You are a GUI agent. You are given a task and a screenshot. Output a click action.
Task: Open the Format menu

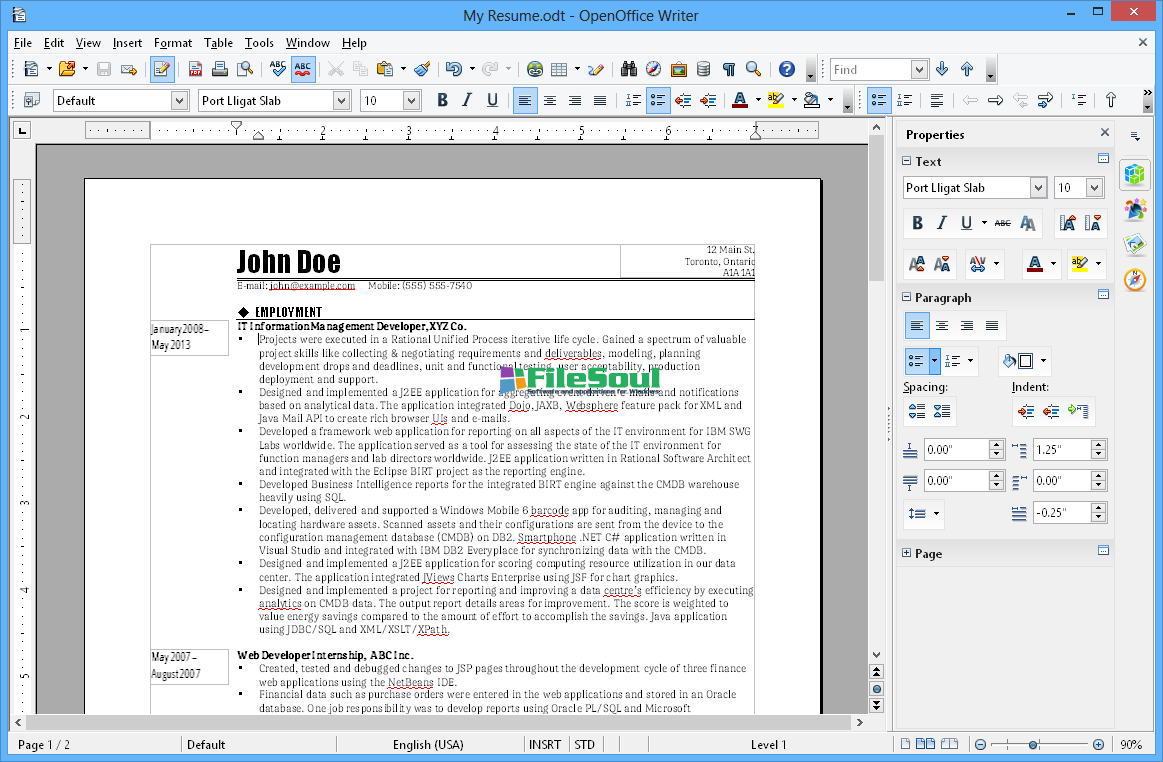(173, 43)
